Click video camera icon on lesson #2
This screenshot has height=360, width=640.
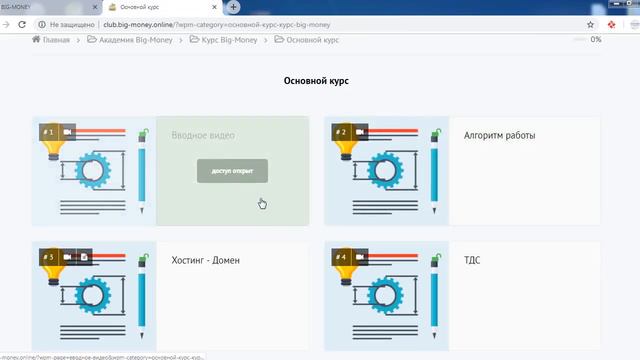click(360, 132)
